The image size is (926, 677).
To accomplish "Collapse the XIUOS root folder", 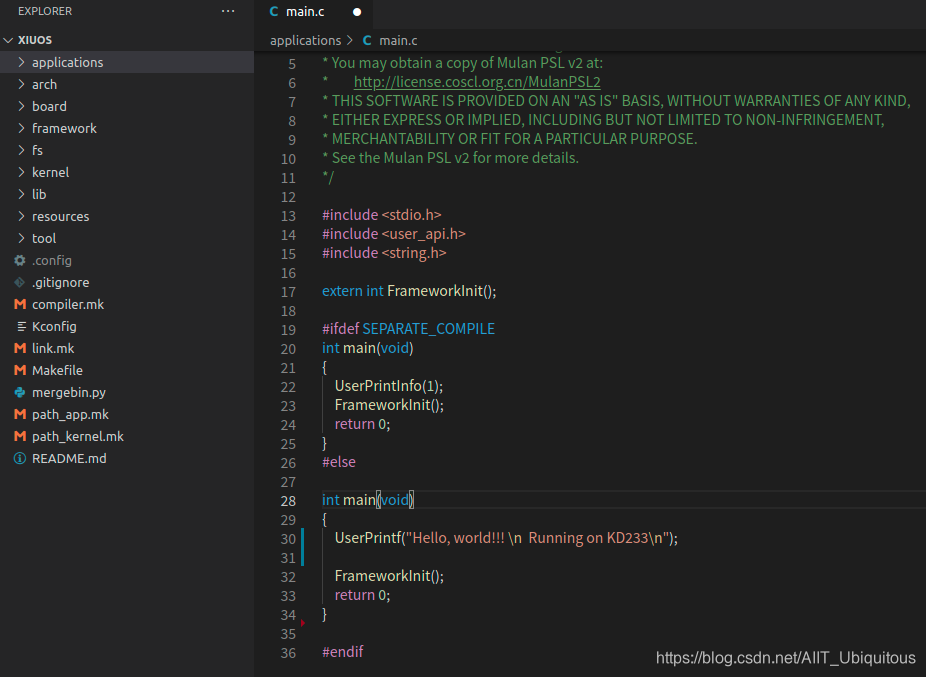I will point(8,40).
